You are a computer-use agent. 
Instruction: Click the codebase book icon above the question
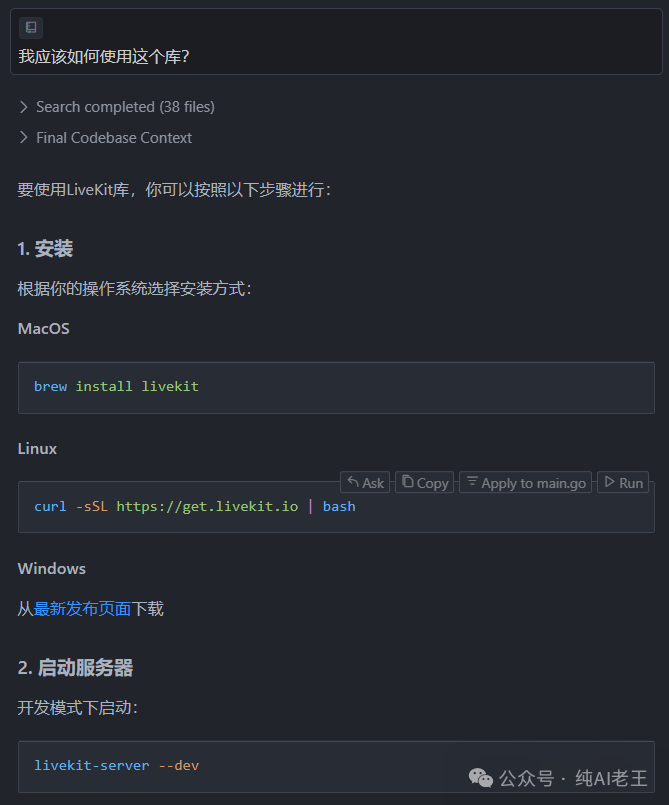pos(31,28)
